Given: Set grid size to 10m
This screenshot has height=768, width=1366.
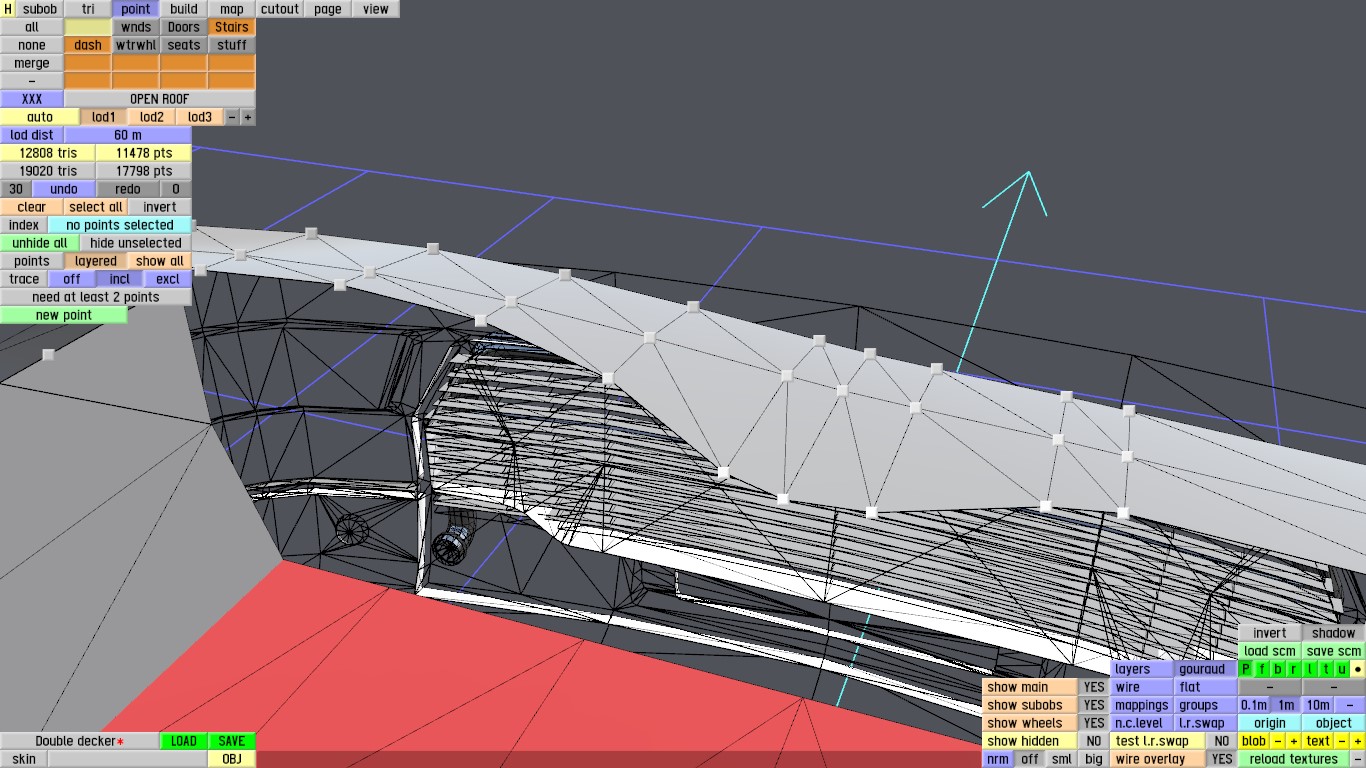Looking at the screenshot, I should pos(1318,705).
